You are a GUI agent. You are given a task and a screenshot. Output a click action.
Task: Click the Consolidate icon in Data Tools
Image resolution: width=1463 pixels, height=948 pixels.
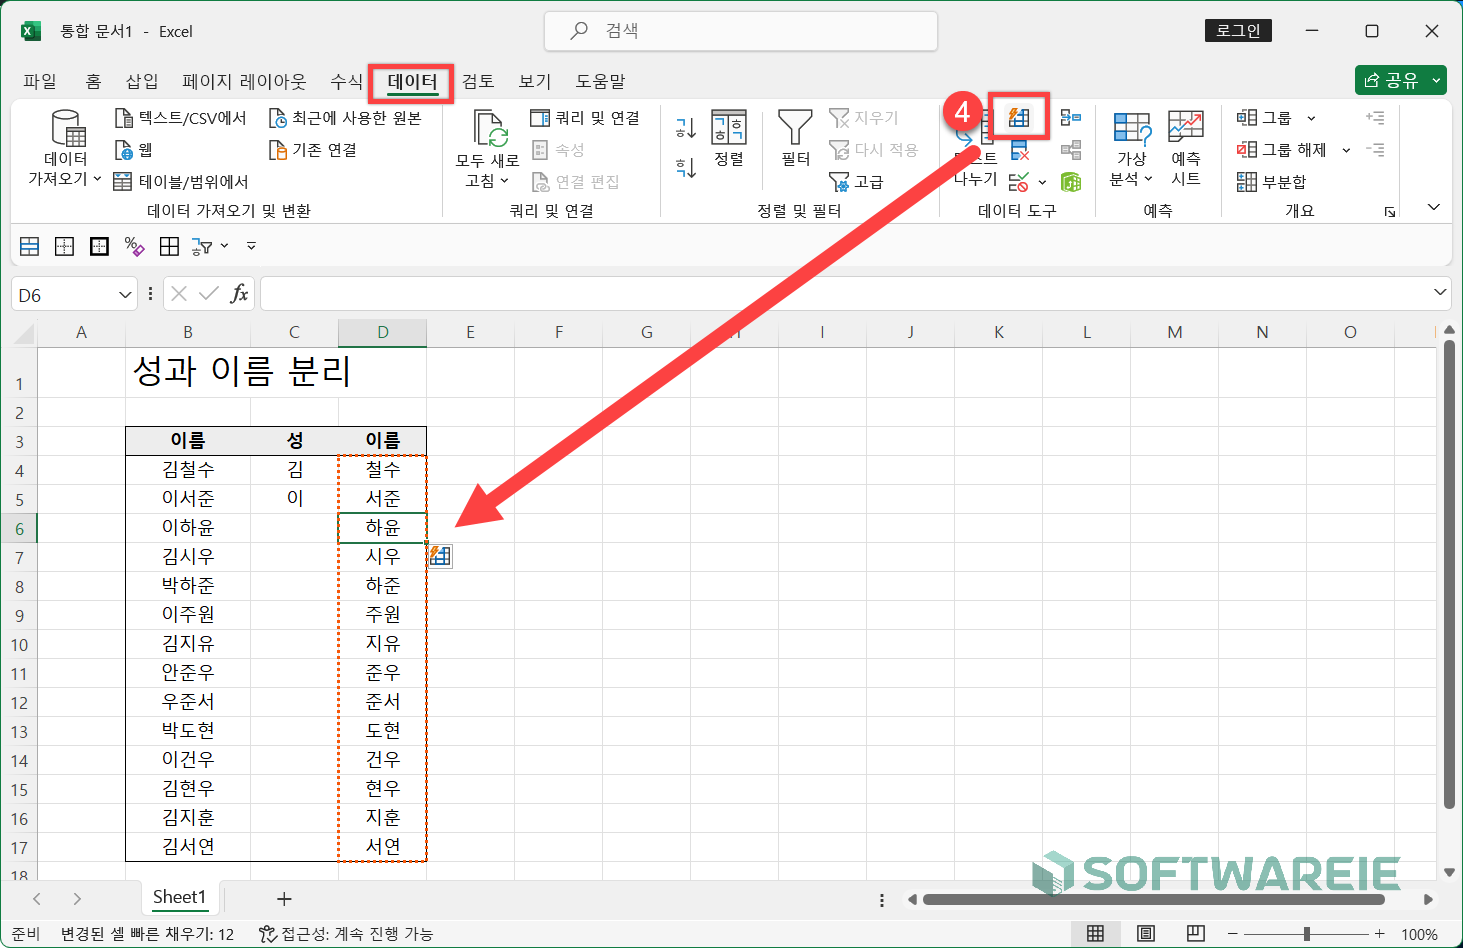1071,118
